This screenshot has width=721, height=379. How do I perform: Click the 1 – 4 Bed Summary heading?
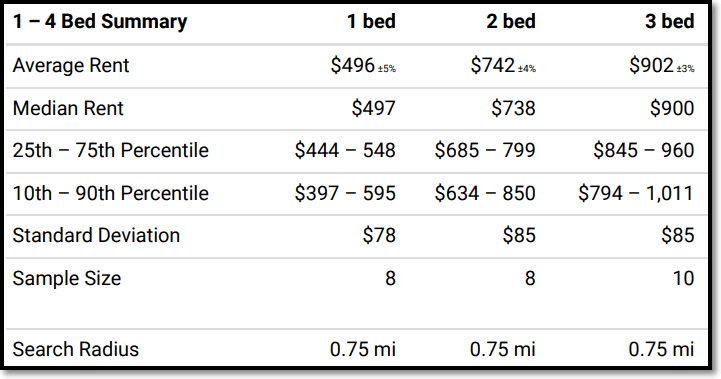click(x=100, y=22)
